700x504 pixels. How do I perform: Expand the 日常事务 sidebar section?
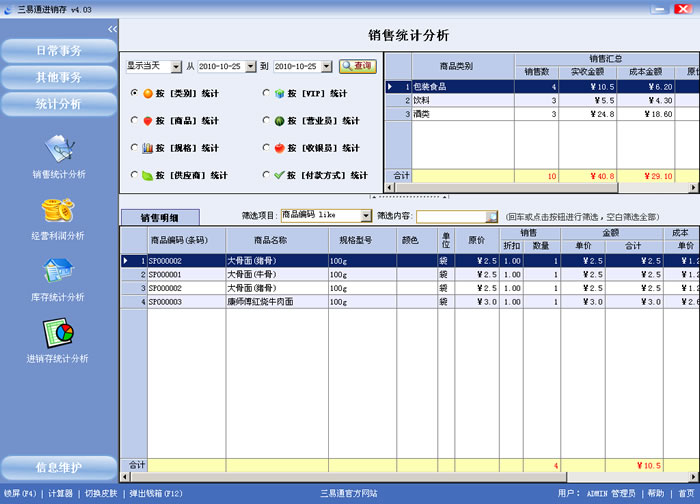pos(59,51)
